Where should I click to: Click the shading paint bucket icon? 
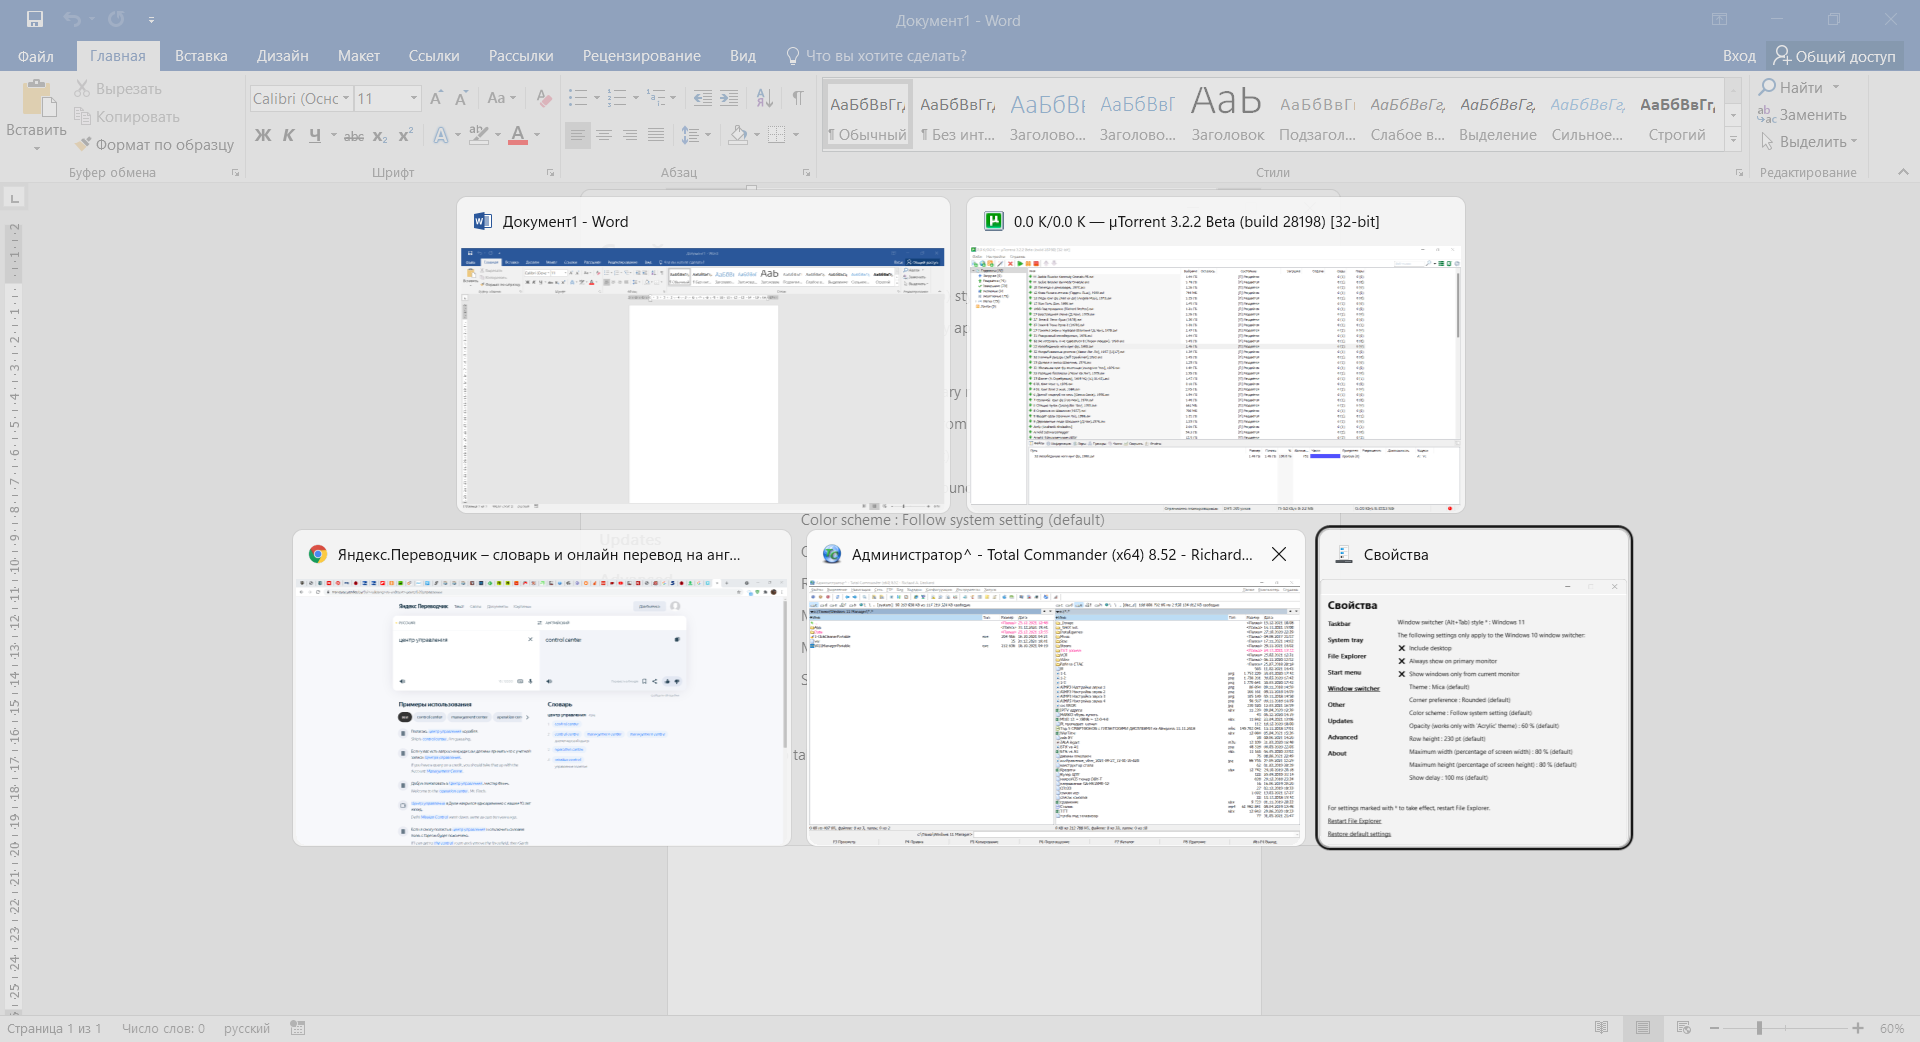click(x=739, y=135)
